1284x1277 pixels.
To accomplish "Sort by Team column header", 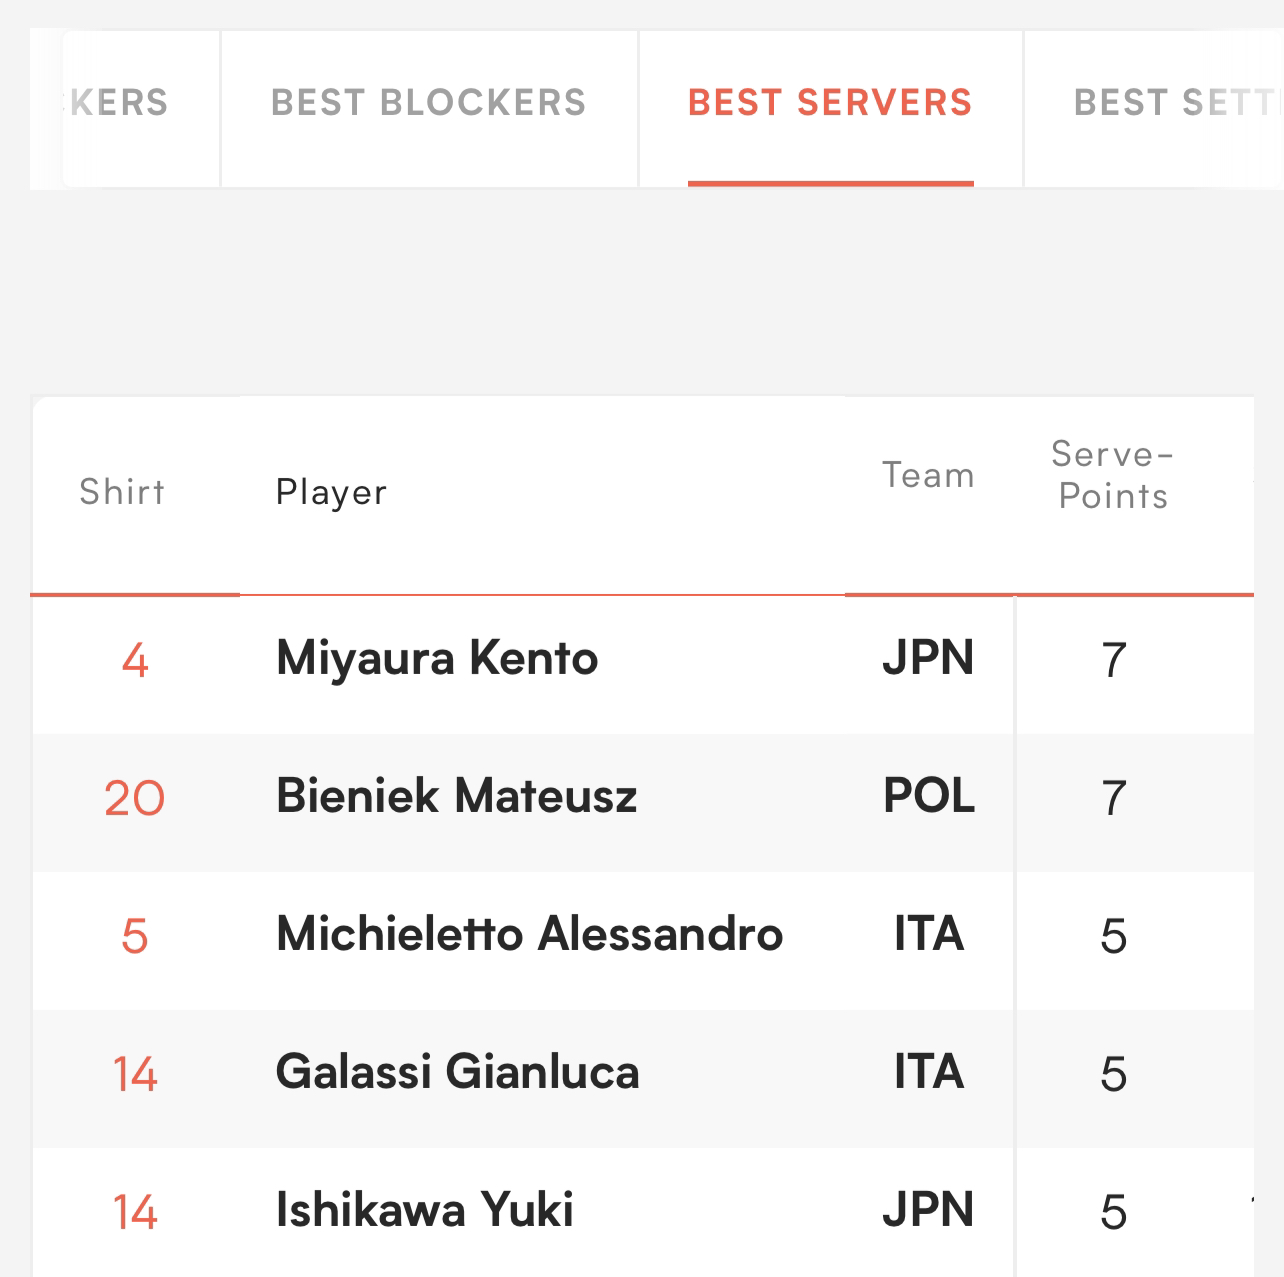I will [928, 475].
